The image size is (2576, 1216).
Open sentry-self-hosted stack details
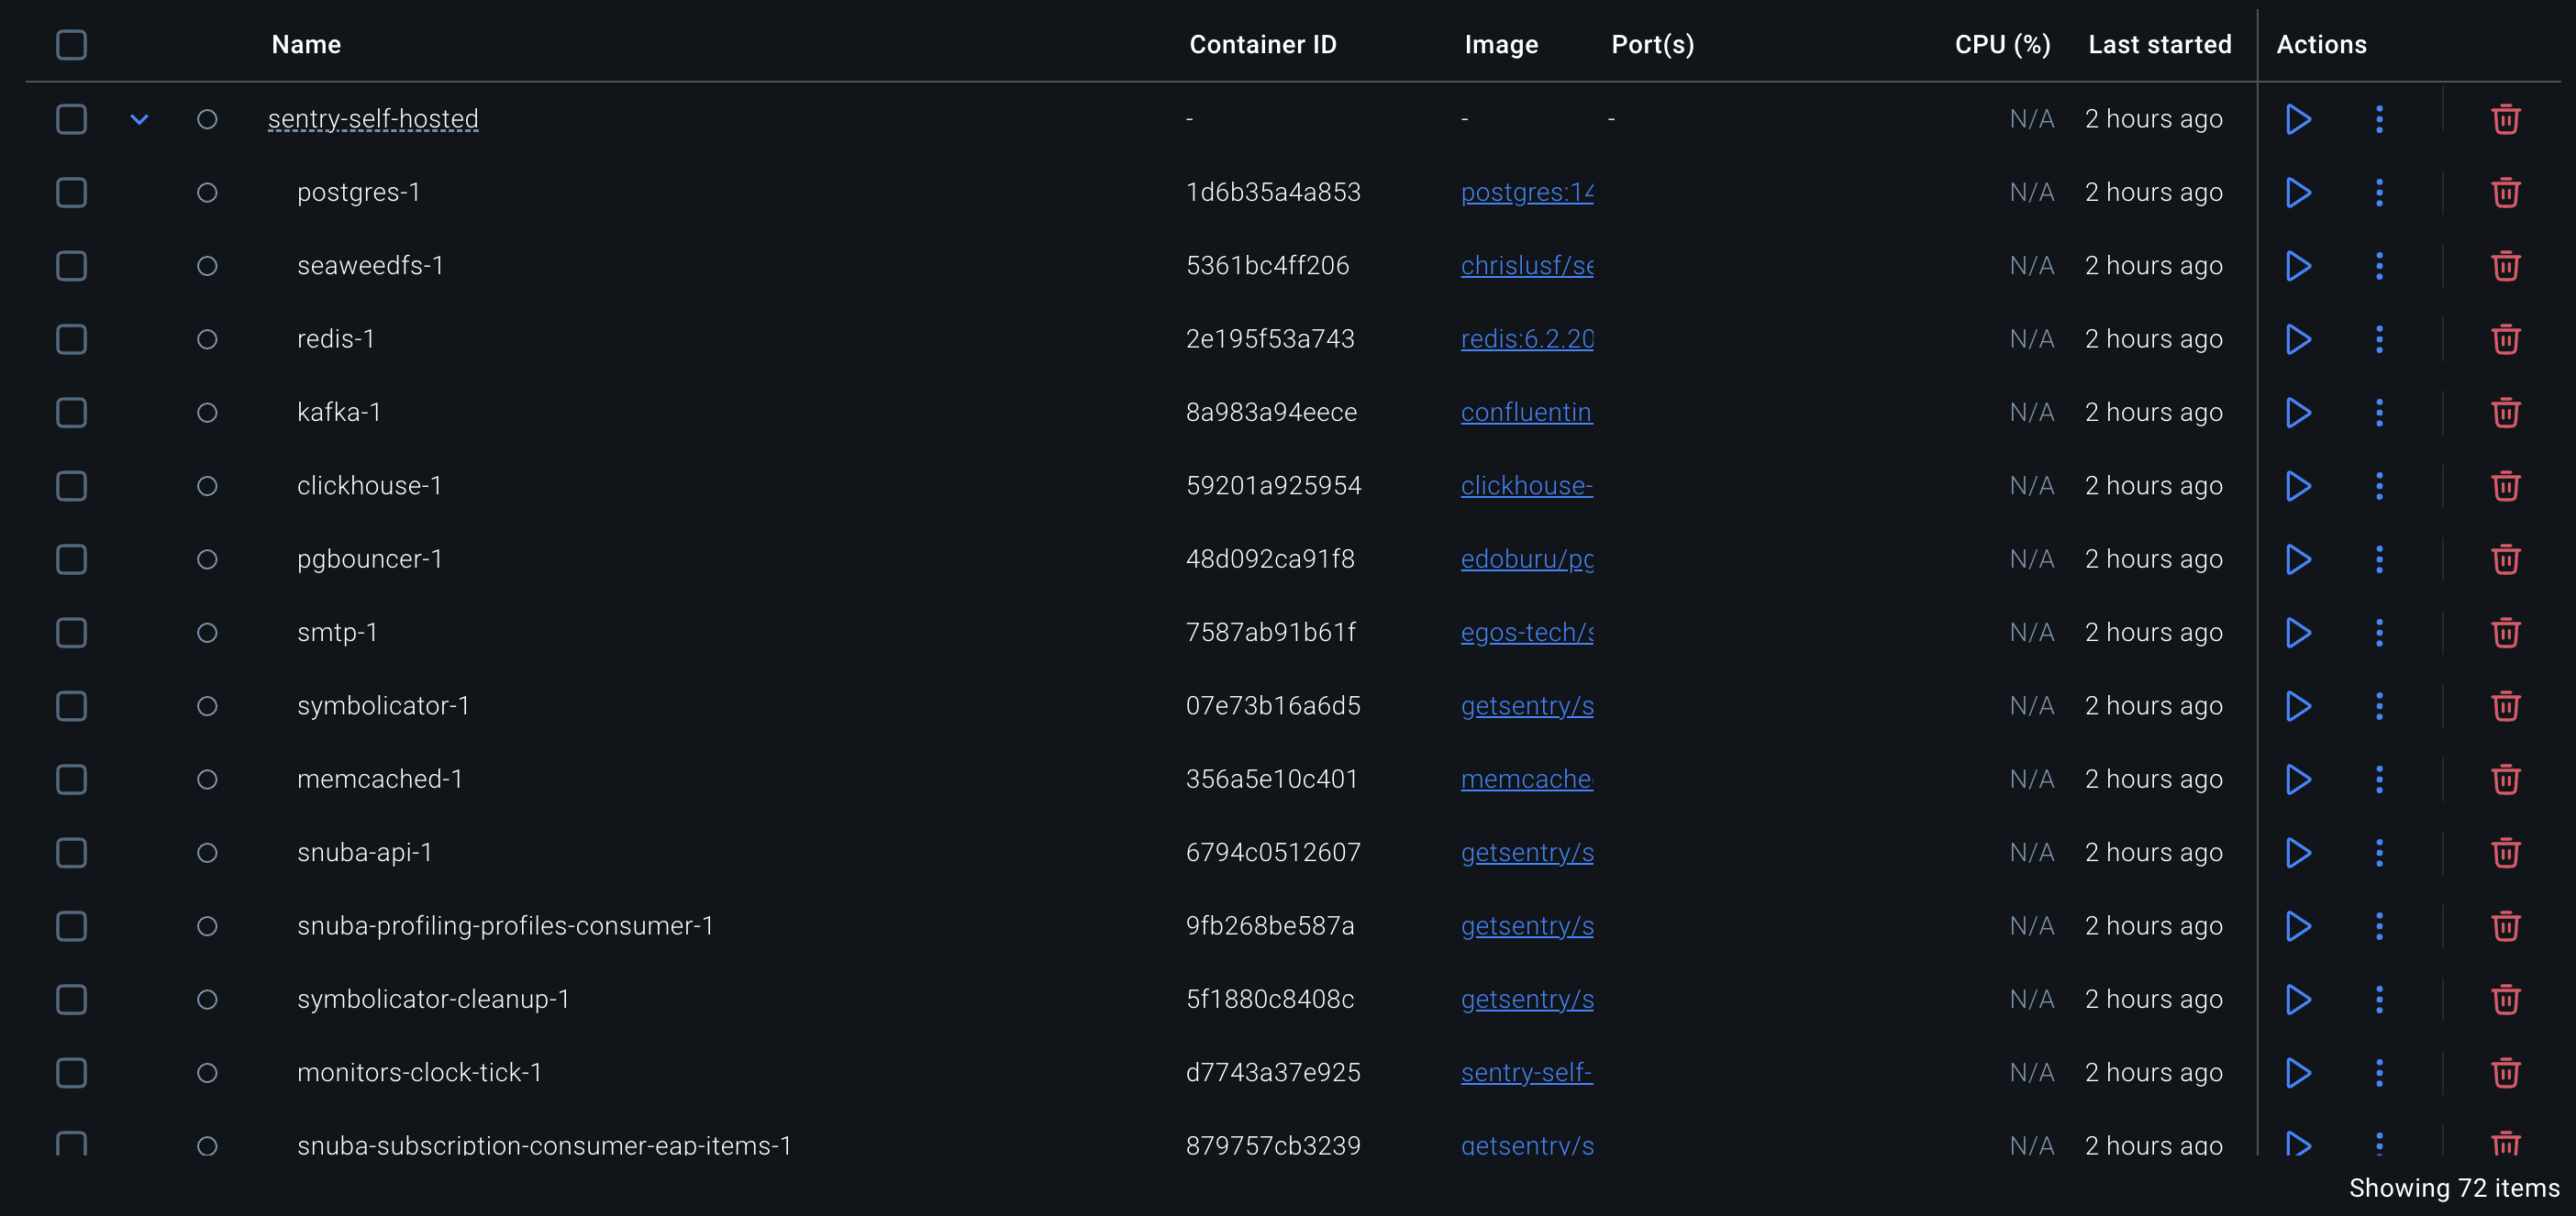373,119
